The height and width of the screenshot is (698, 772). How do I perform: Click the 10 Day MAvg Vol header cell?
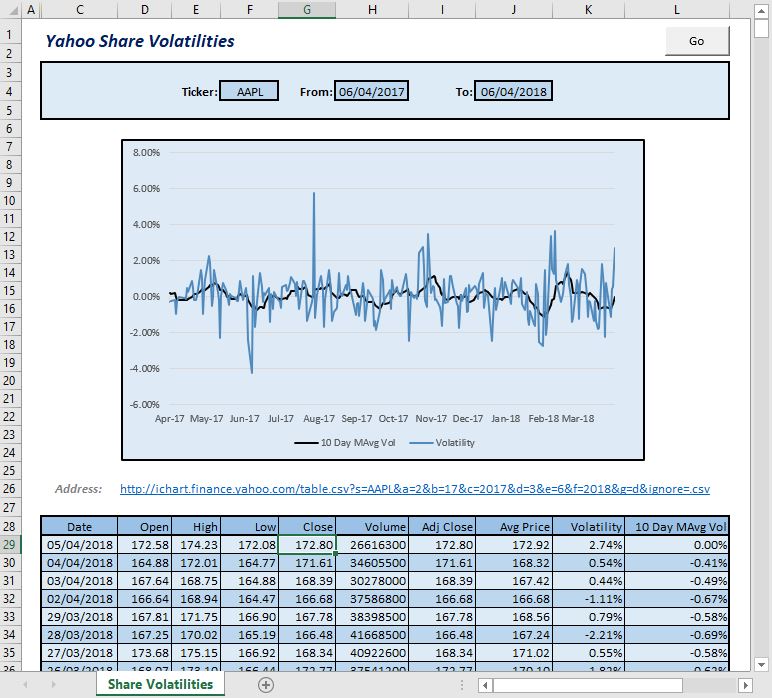(x=677, y=527)
